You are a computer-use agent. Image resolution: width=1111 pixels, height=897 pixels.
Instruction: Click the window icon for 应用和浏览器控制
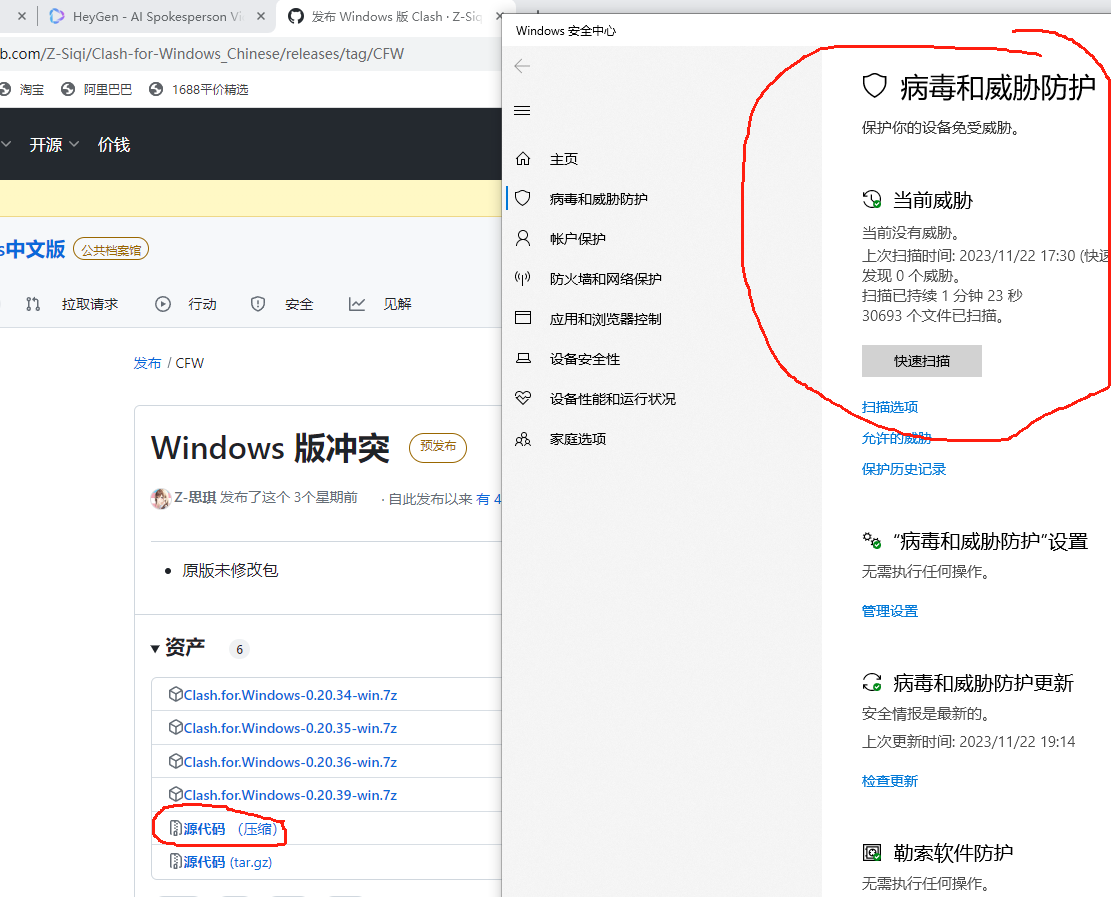pos(523,318)
